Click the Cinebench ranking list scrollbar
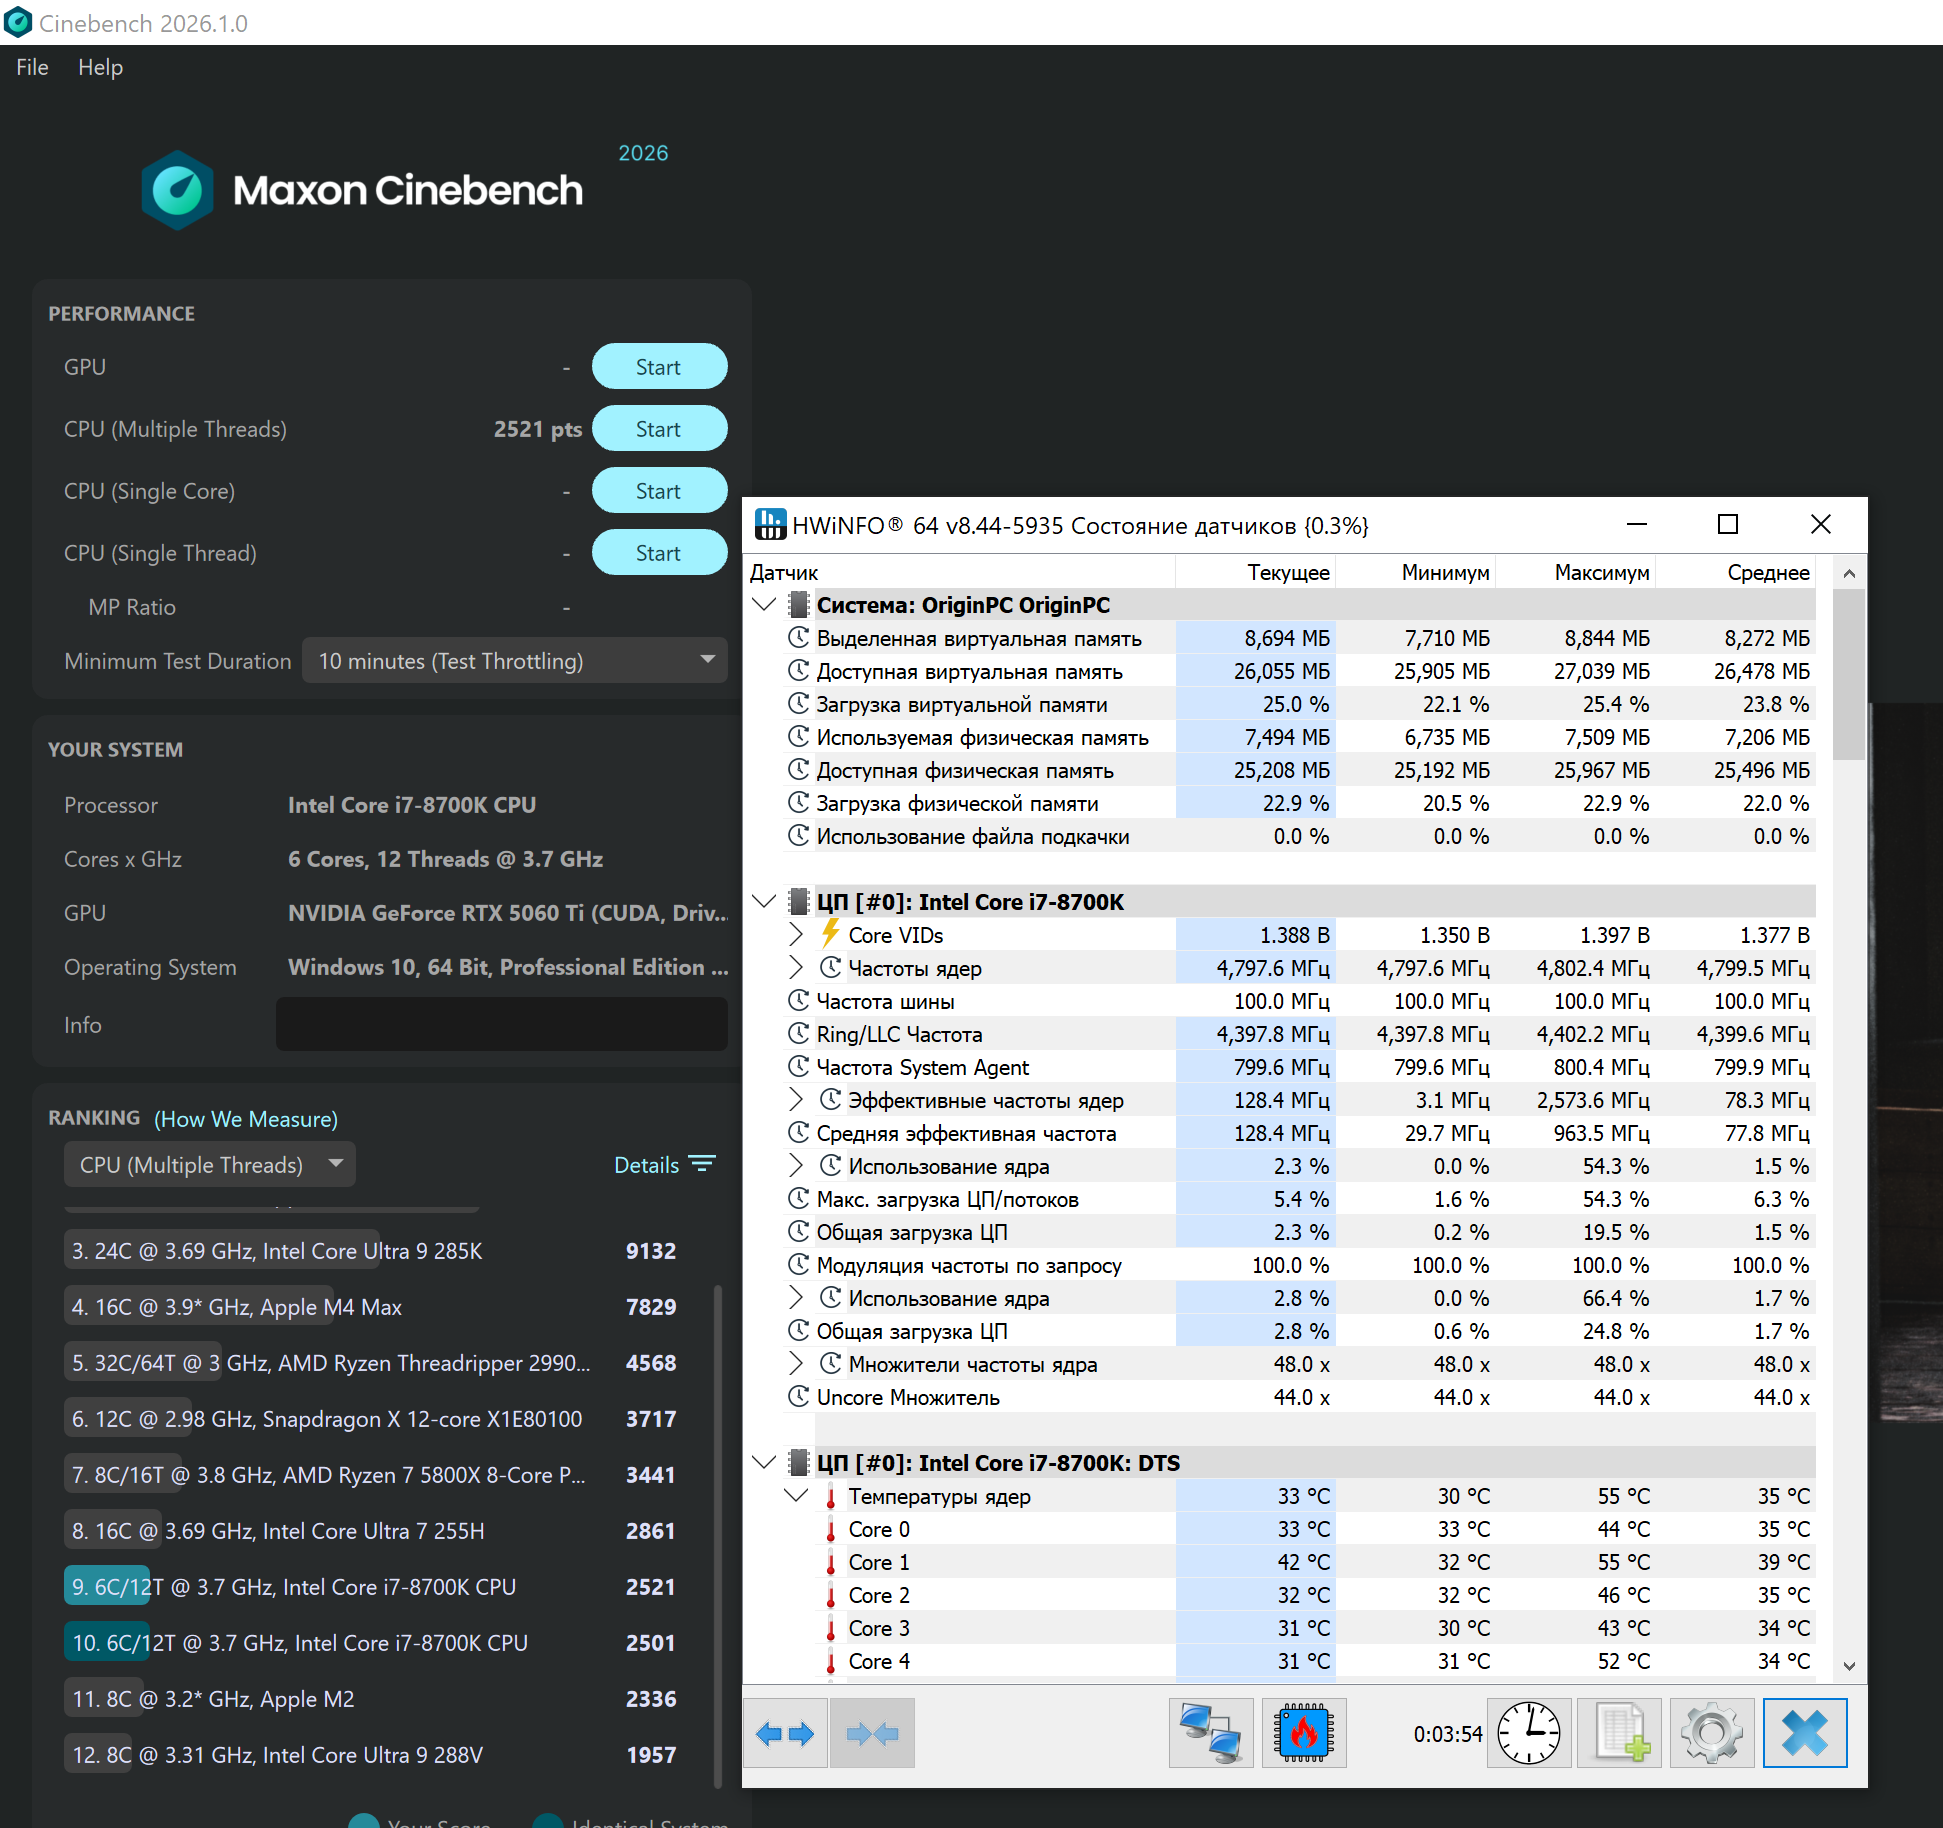This screenshot has height=1828, width=1943. point(718,1536)
